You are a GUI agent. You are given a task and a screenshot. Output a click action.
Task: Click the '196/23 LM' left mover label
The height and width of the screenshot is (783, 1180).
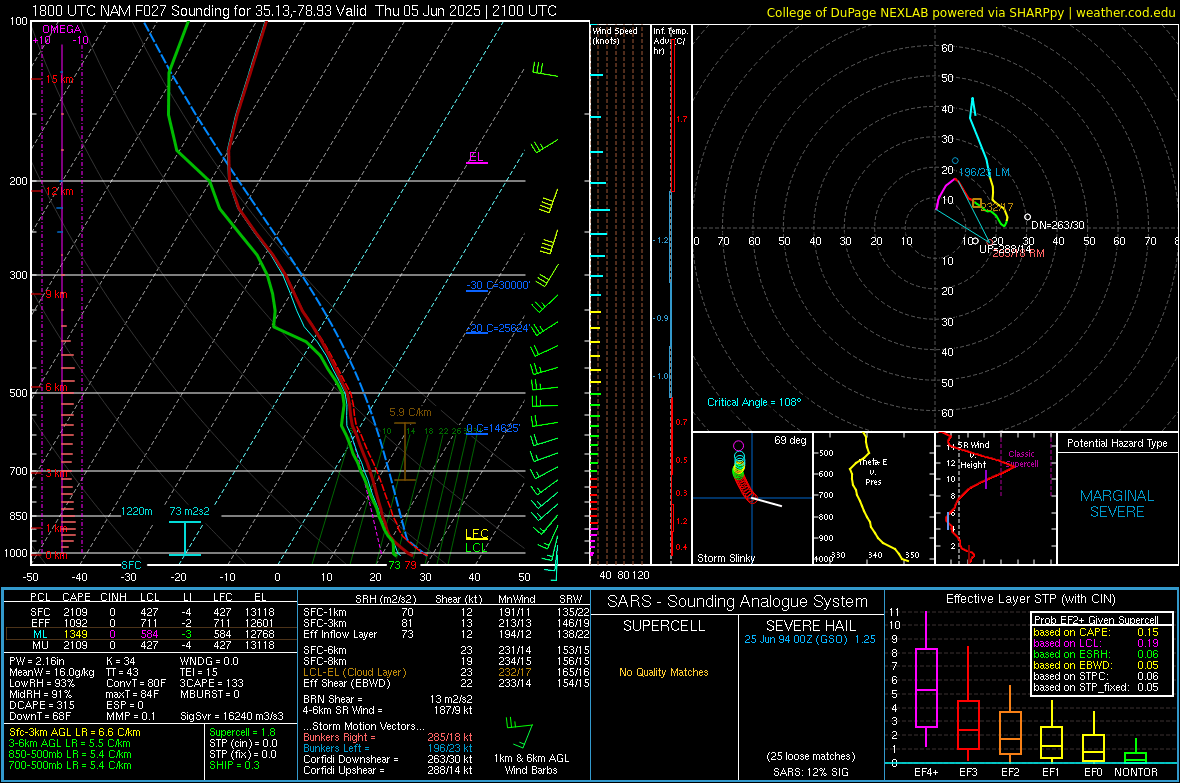point(984,172)
